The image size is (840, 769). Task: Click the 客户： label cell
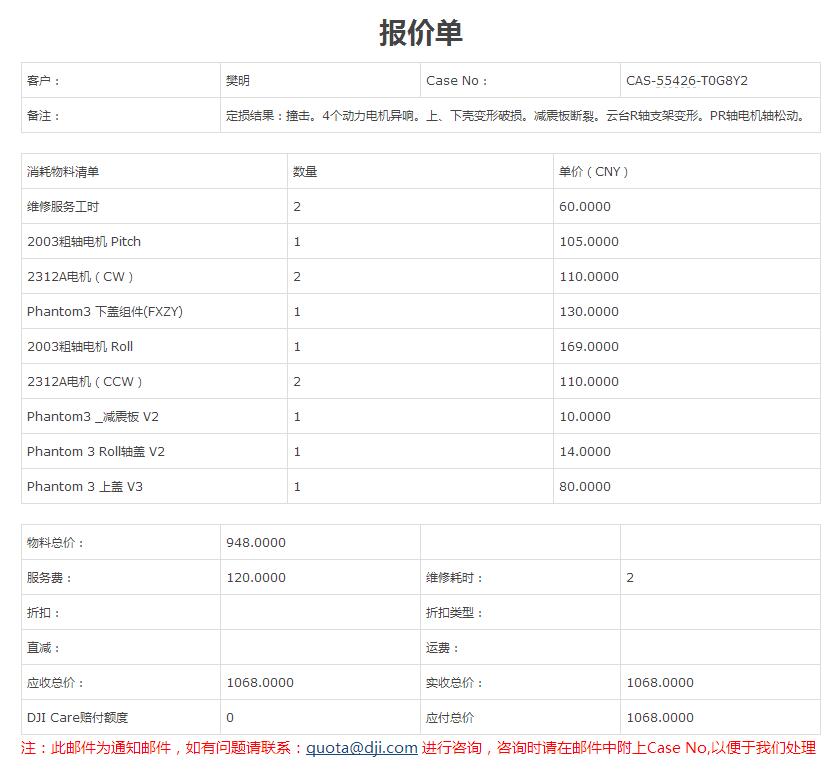[121, 80]
